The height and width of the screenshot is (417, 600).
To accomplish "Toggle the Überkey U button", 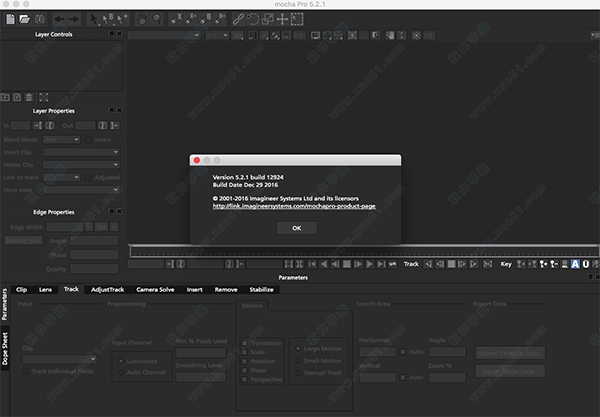I will [586, 264].
